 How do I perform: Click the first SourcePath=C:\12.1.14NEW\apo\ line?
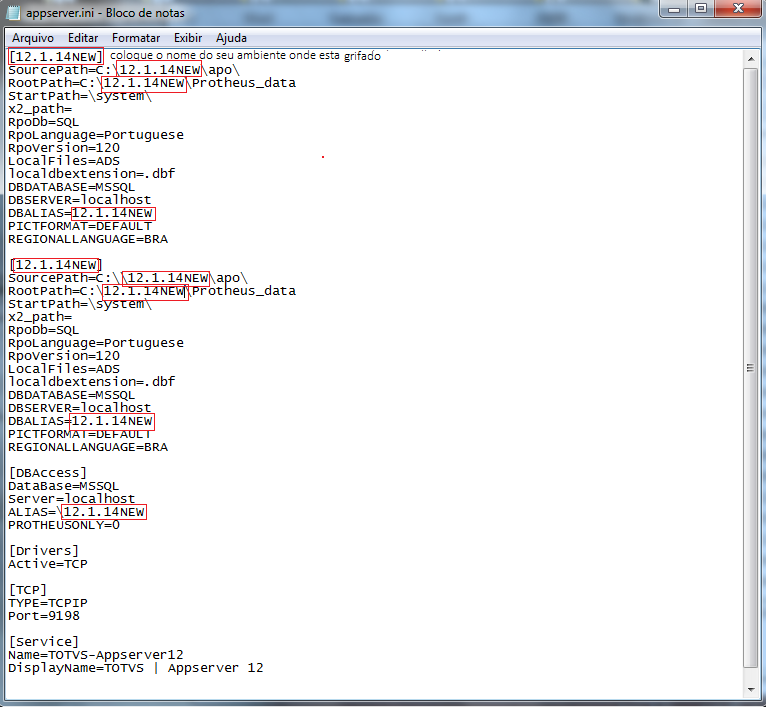(124, 70)
